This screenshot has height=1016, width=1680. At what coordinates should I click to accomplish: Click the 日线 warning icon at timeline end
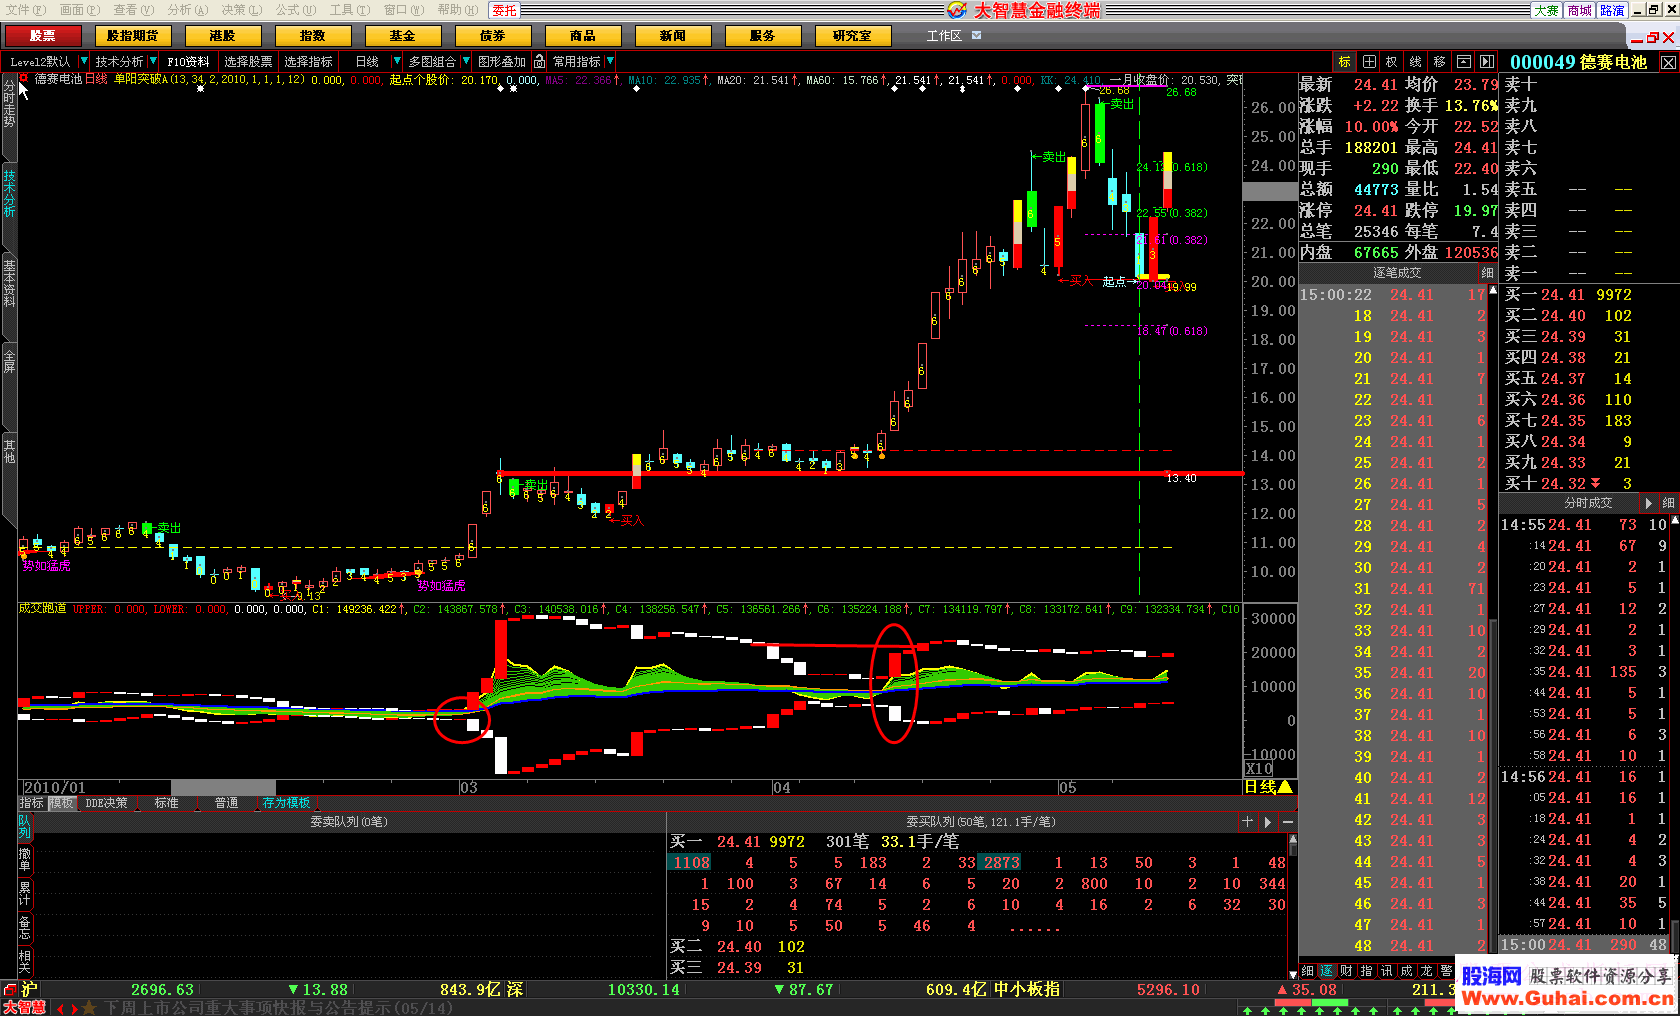tap(1285, 787)
